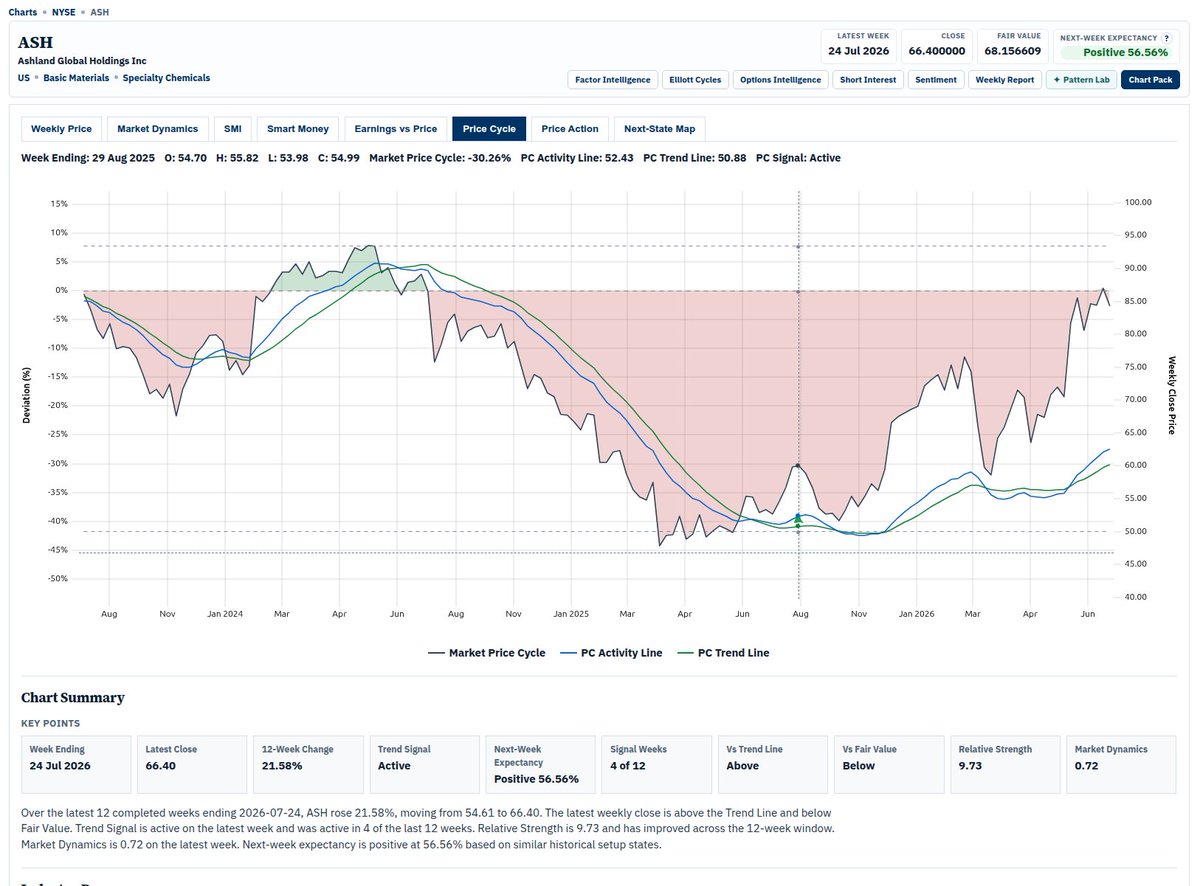Image resolution: width=1200 pixels, height=886 pixels.
Task: Click the Market Price Cycle -30.26% readout
Action: point(440,158)
